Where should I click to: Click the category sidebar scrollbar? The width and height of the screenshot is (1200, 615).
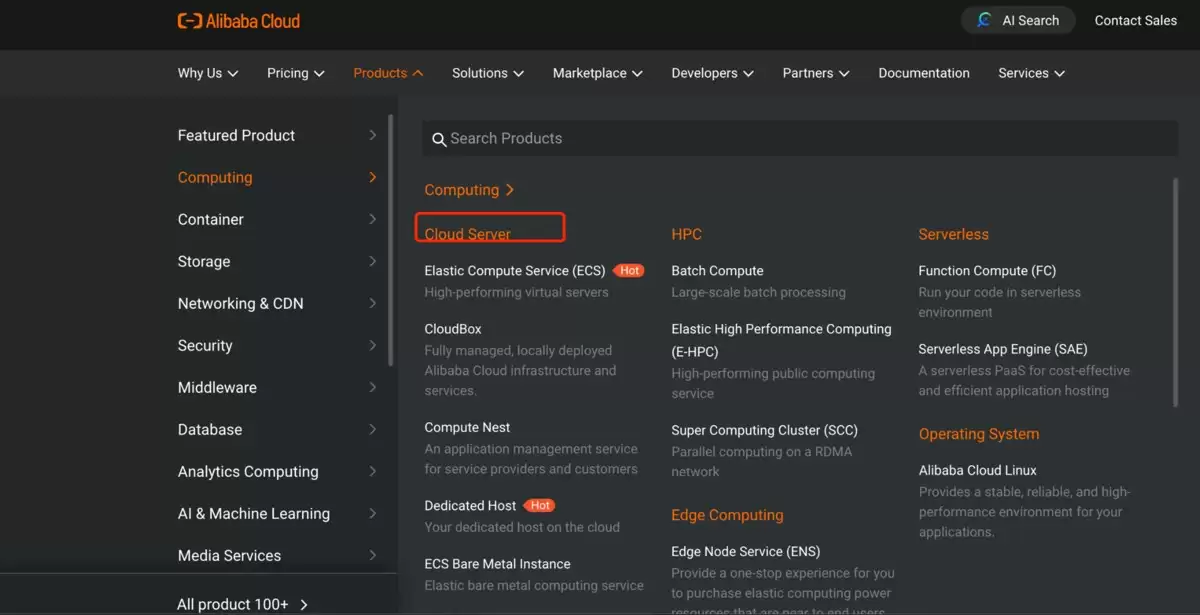coord(391,240)
